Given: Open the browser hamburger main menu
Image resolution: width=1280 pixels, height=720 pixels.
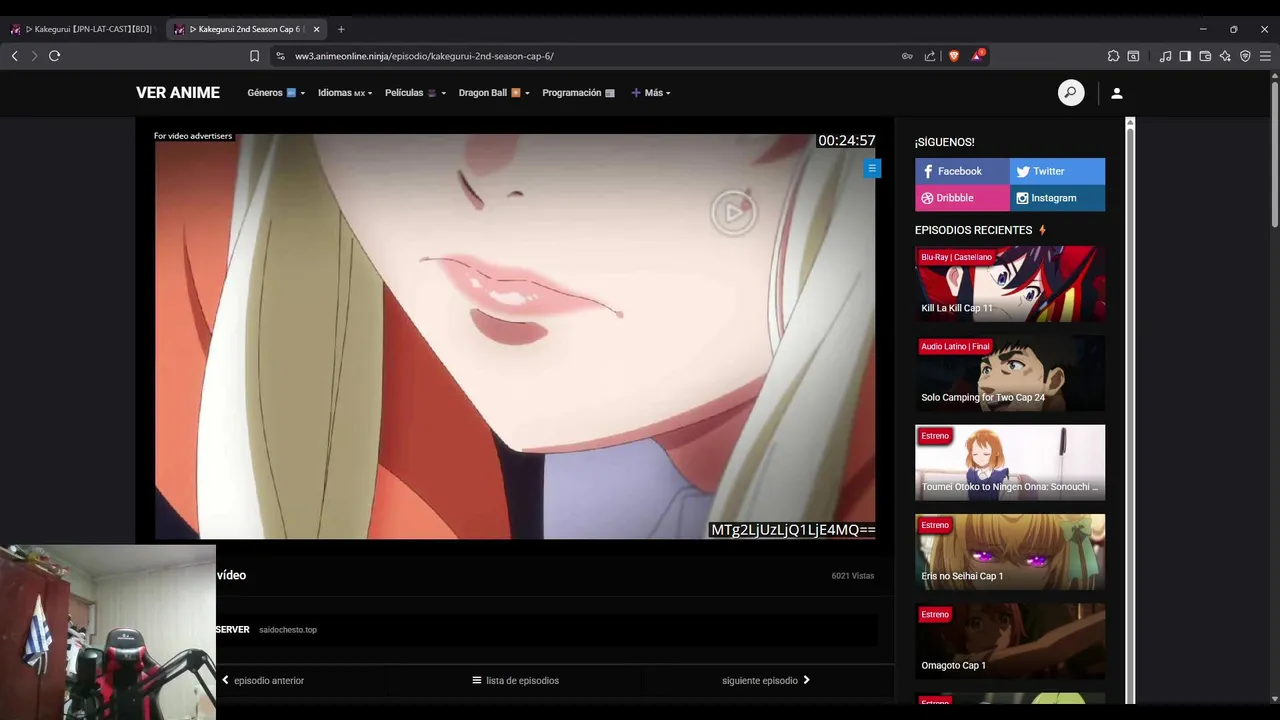Looking at the screenshot, I should click(1265, 56).
